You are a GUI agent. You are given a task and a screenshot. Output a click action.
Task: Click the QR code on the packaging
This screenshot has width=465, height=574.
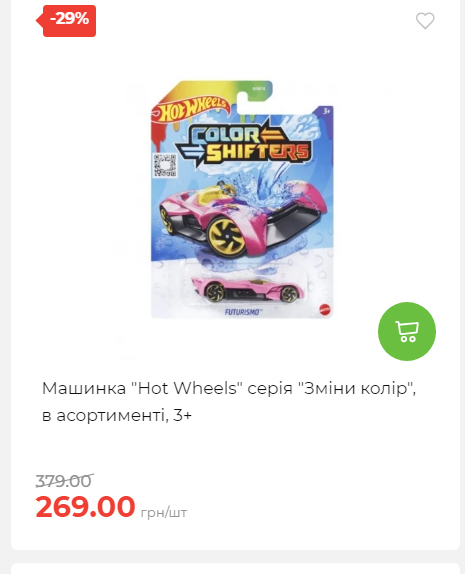pos(165,165)
